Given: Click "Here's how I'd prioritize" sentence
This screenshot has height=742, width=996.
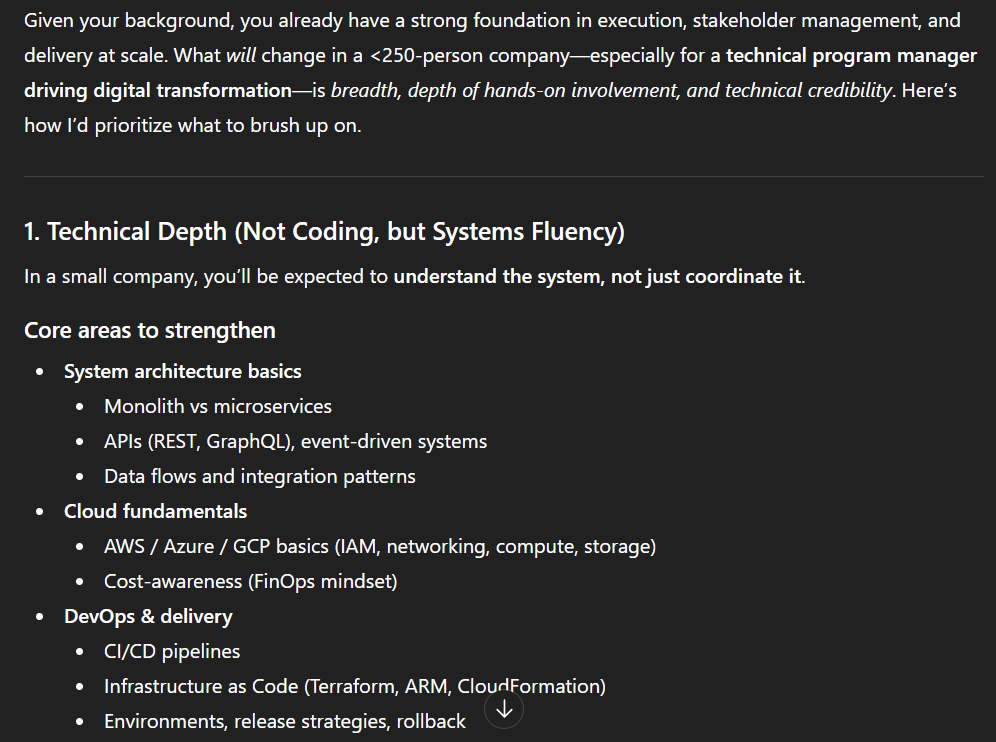Looking at the screenshot, I should (190, 125).
